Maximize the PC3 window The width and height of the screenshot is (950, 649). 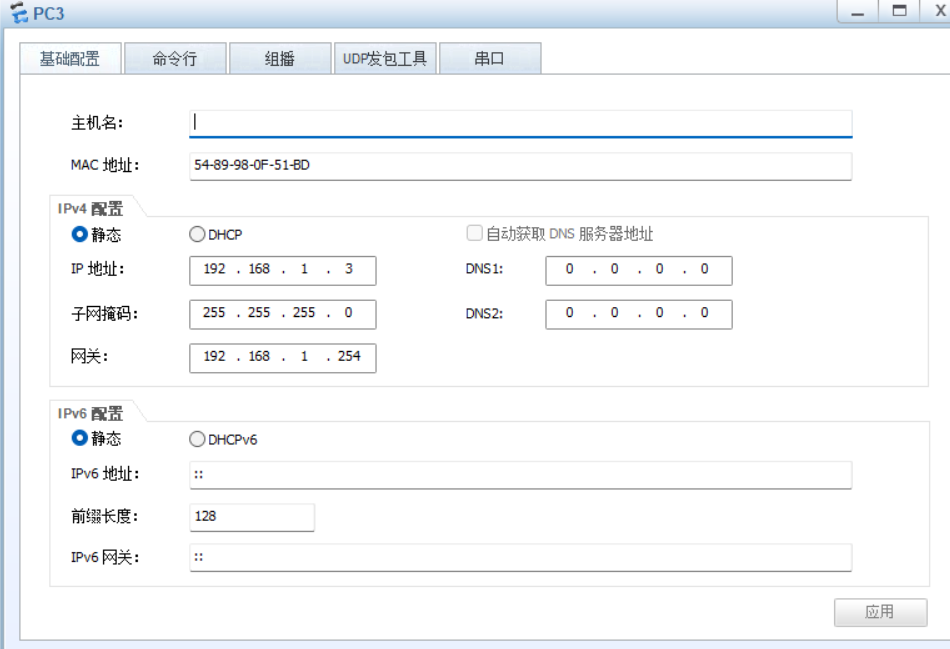pos(900,12)
